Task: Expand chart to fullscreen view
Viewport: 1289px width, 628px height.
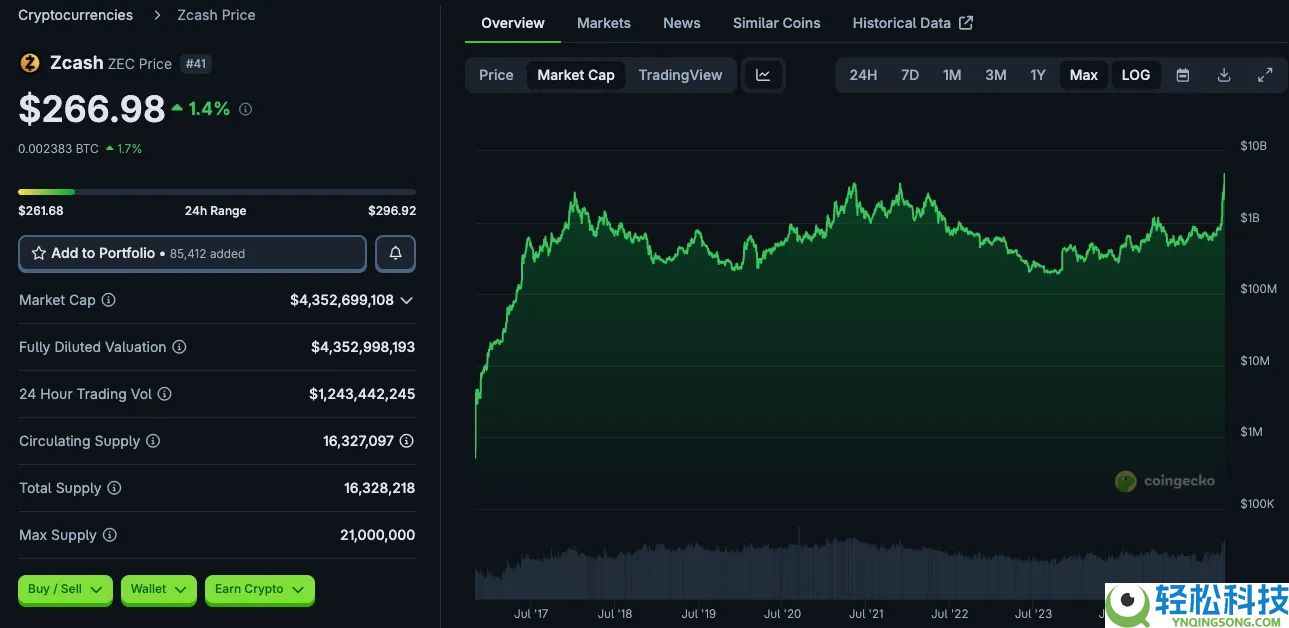Action: coord(1264,75)
